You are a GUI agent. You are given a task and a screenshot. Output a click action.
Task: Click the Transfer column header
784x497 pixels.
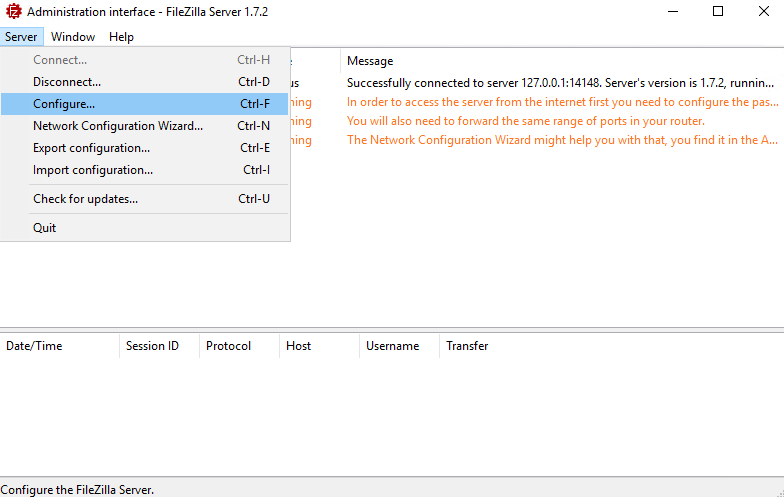[x=467, y=346]
